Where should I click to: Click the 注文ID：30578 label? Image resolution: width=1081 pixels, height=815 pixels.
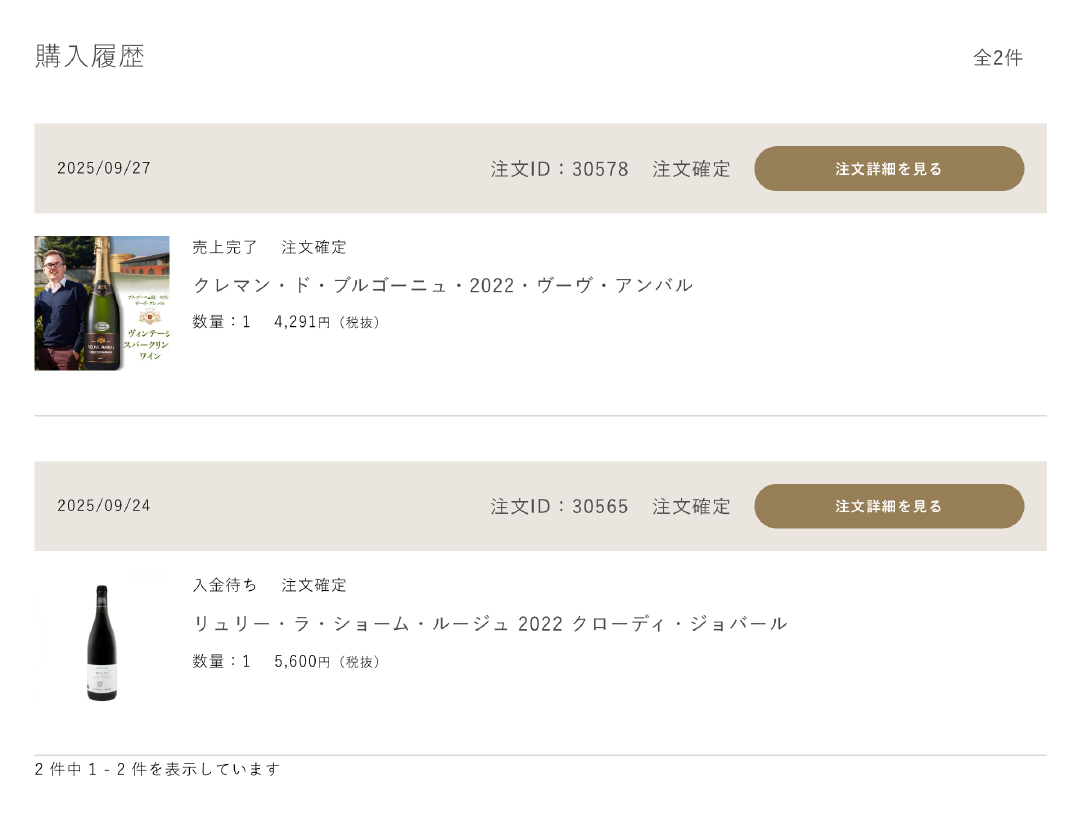pos(559,169)
